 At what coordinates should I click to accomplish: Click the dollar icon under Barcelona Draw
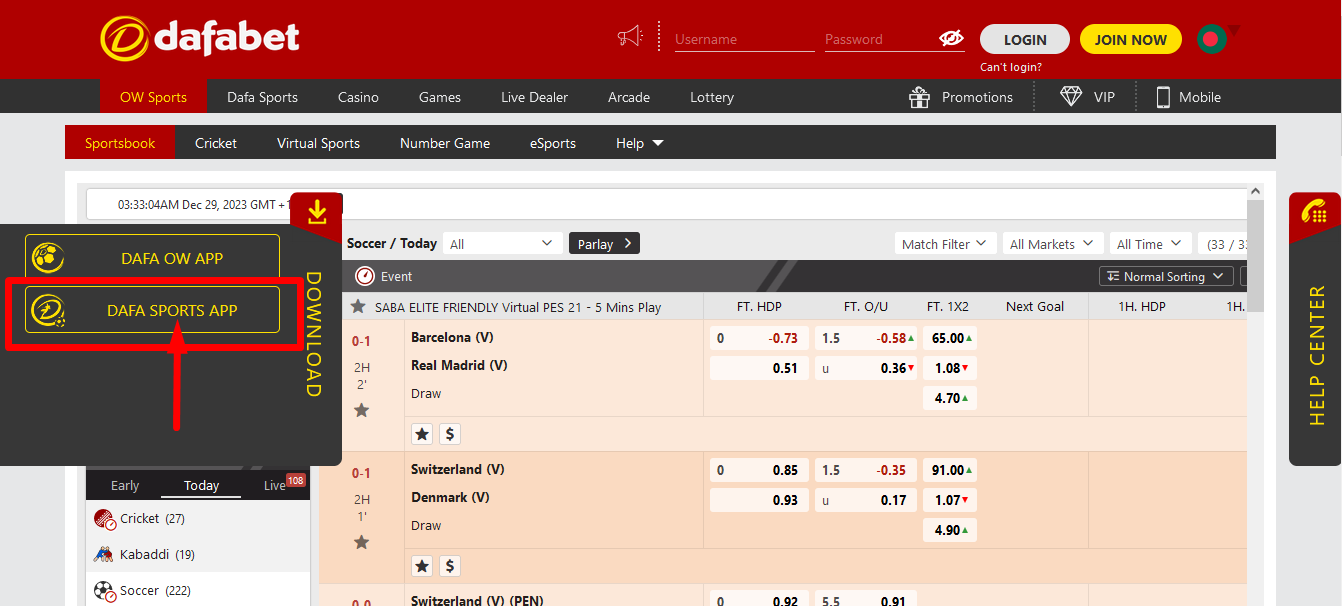[x=450, y=434]
